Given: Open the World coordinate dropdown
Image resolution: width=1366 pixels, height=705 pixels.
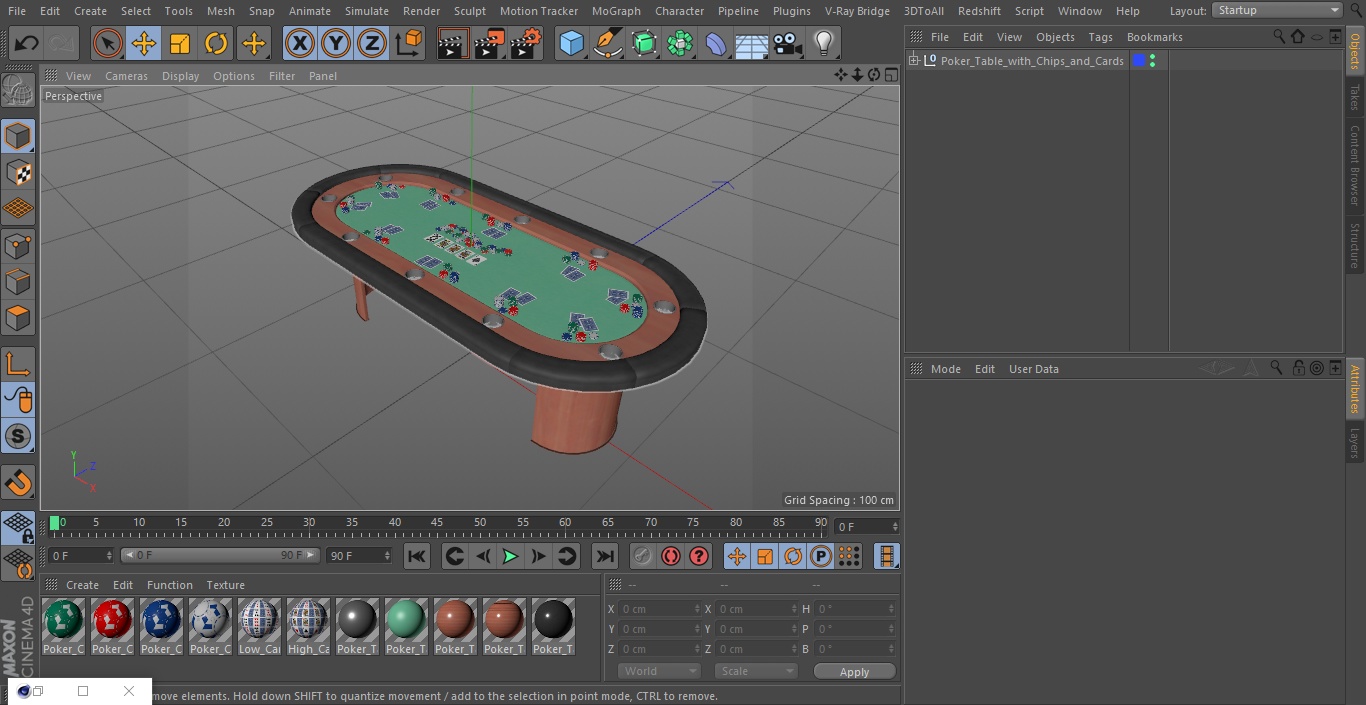Looking at the screenshot, I should (x=659, y=671).
